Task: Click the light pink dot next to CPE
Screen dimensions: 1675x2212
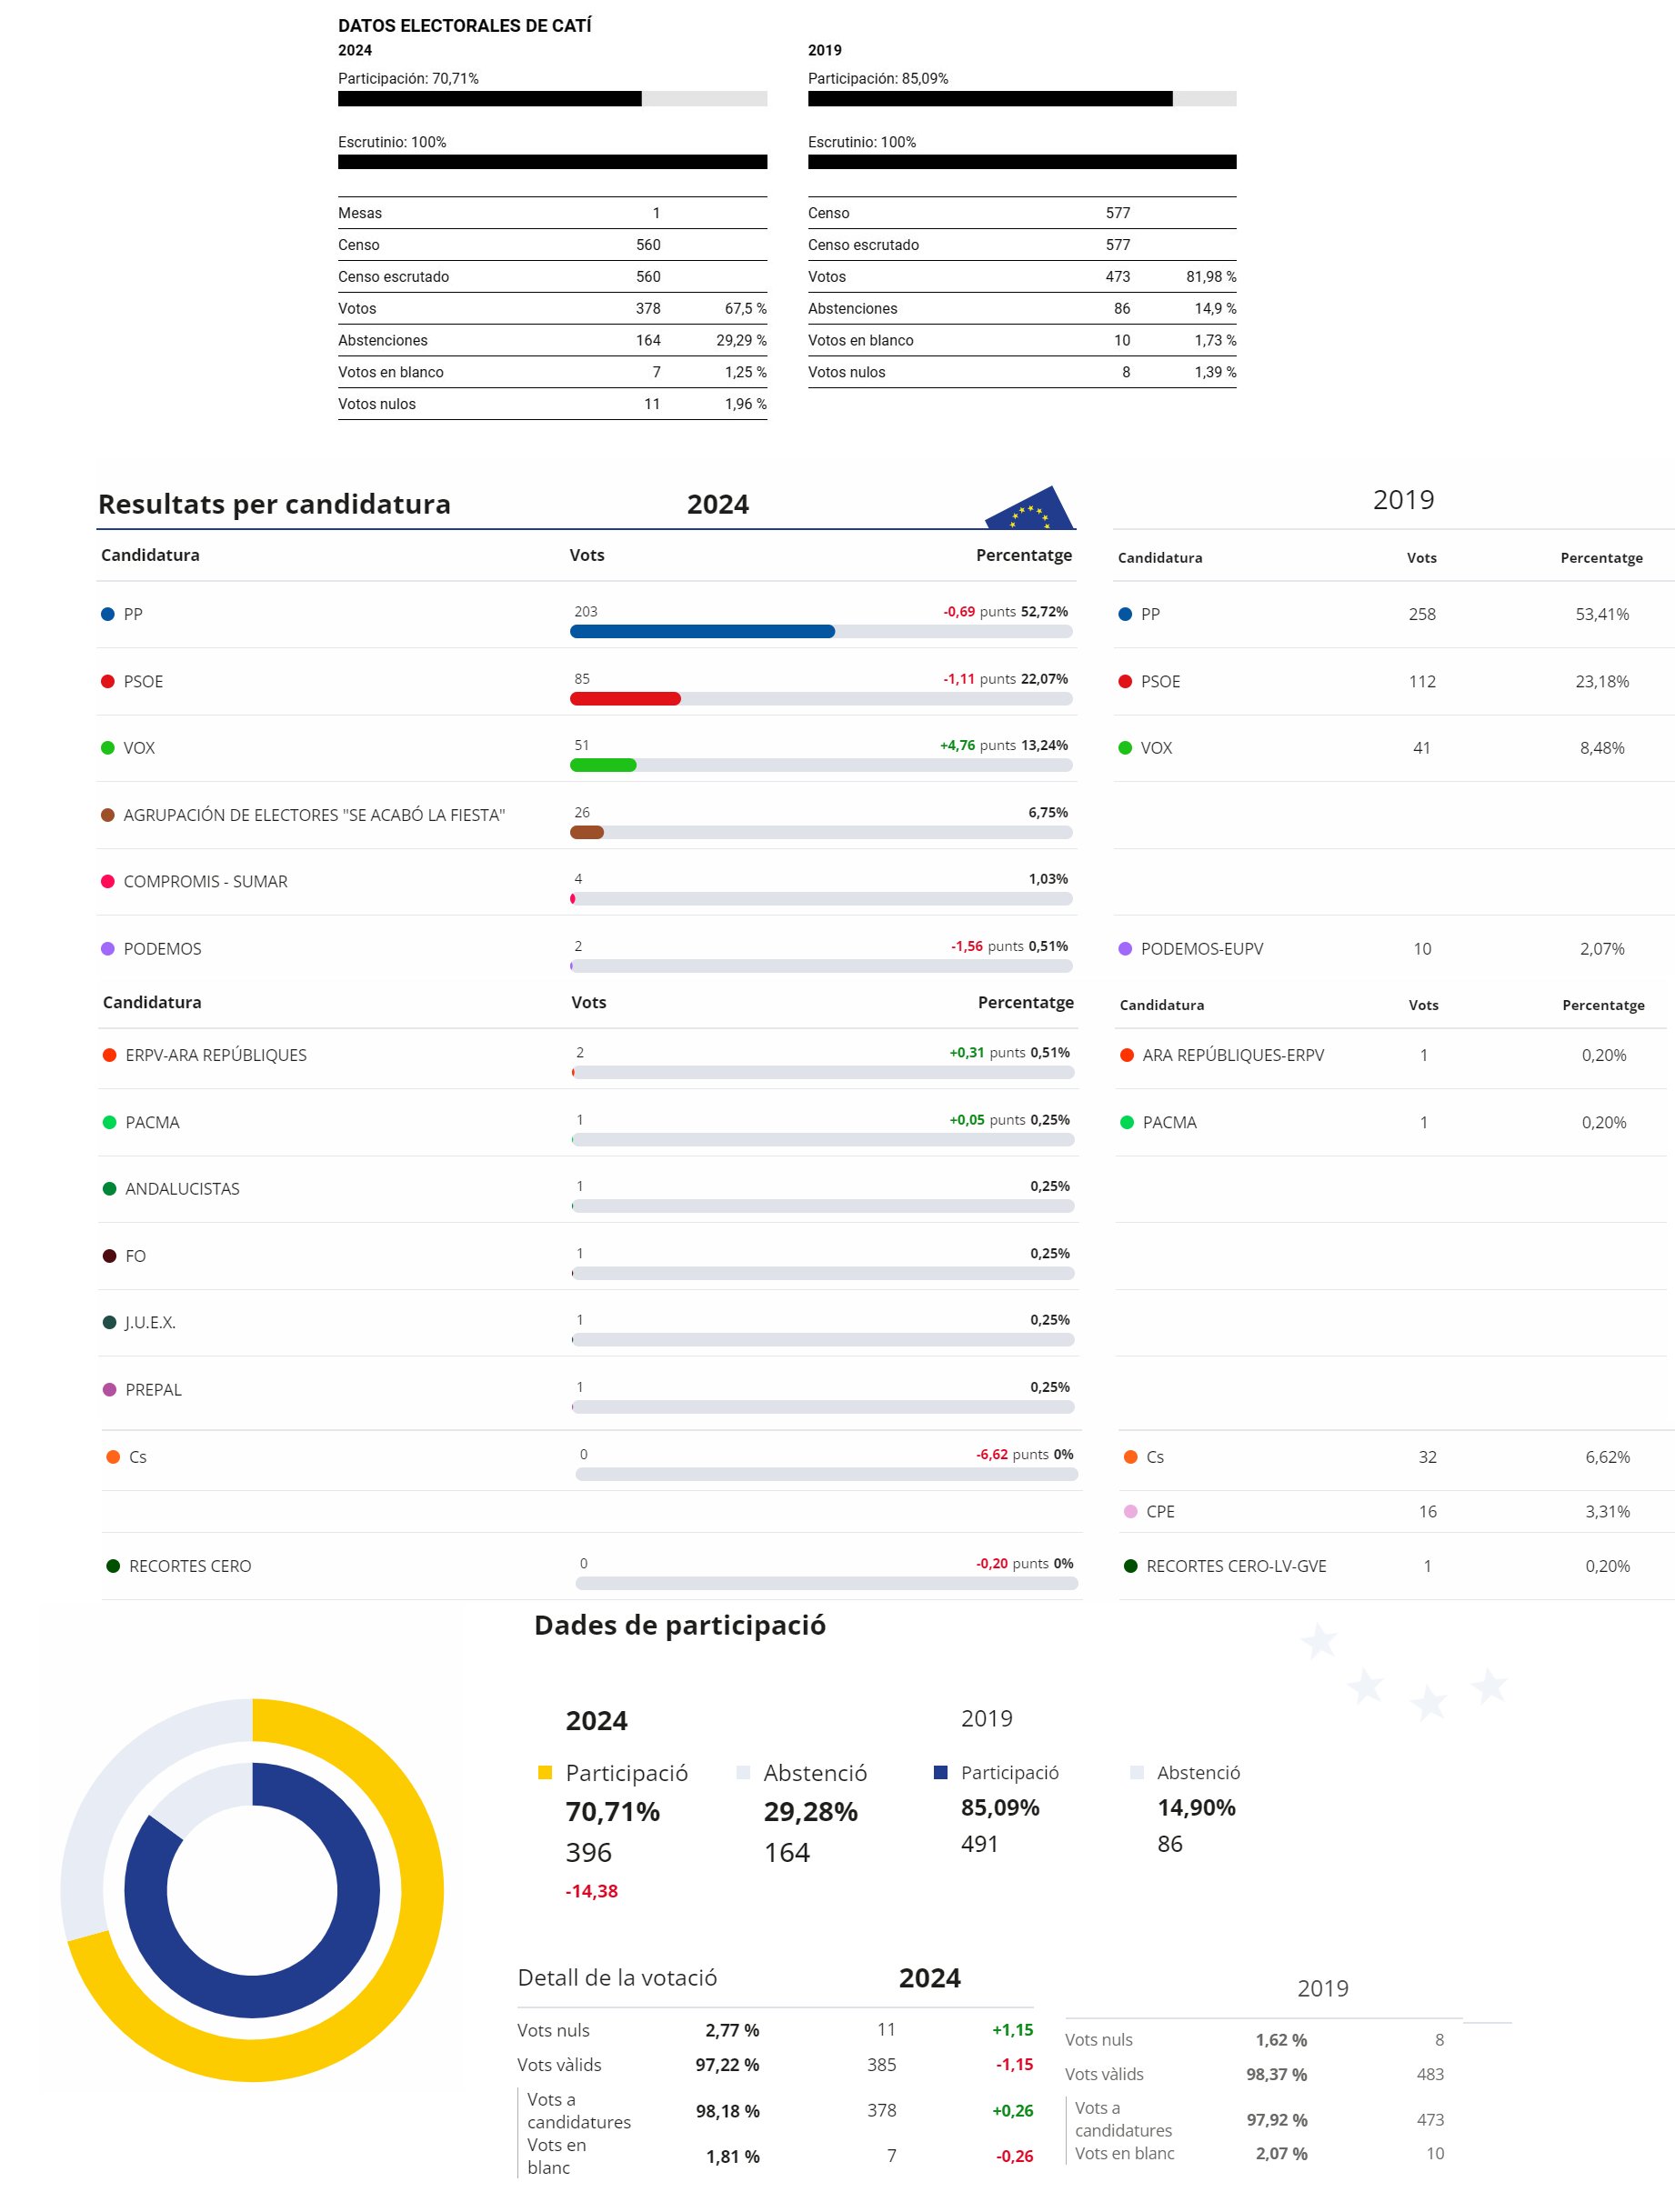Action: point(1131,1511)
